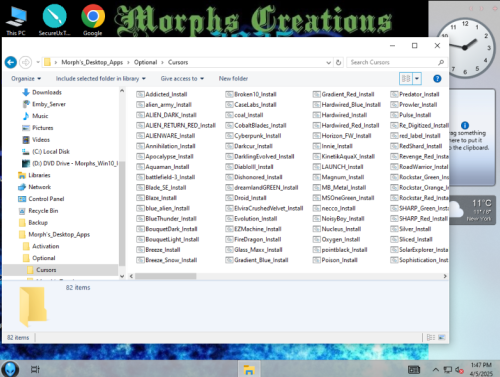Image resolution: width=500 pixels, height=377 pixels.
Task: Open Task View on the taskbar
Action: (x=35, y=369)
